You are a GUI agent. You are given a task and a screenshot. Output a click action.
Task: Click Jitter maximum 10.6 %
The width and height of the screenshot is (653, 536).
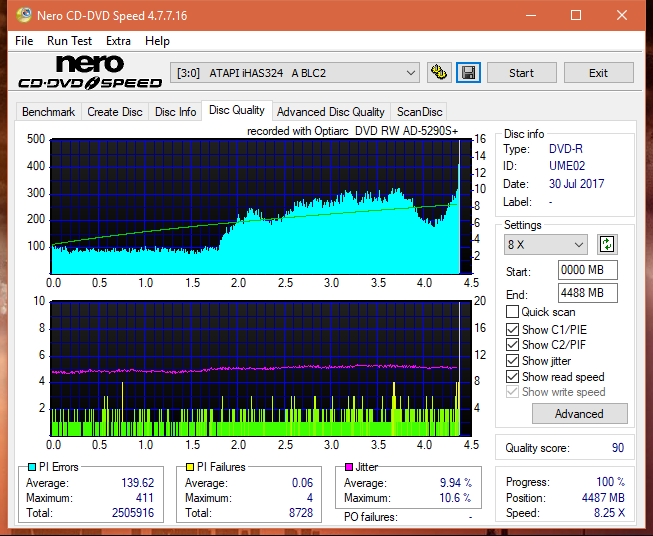tap(455, 498)
